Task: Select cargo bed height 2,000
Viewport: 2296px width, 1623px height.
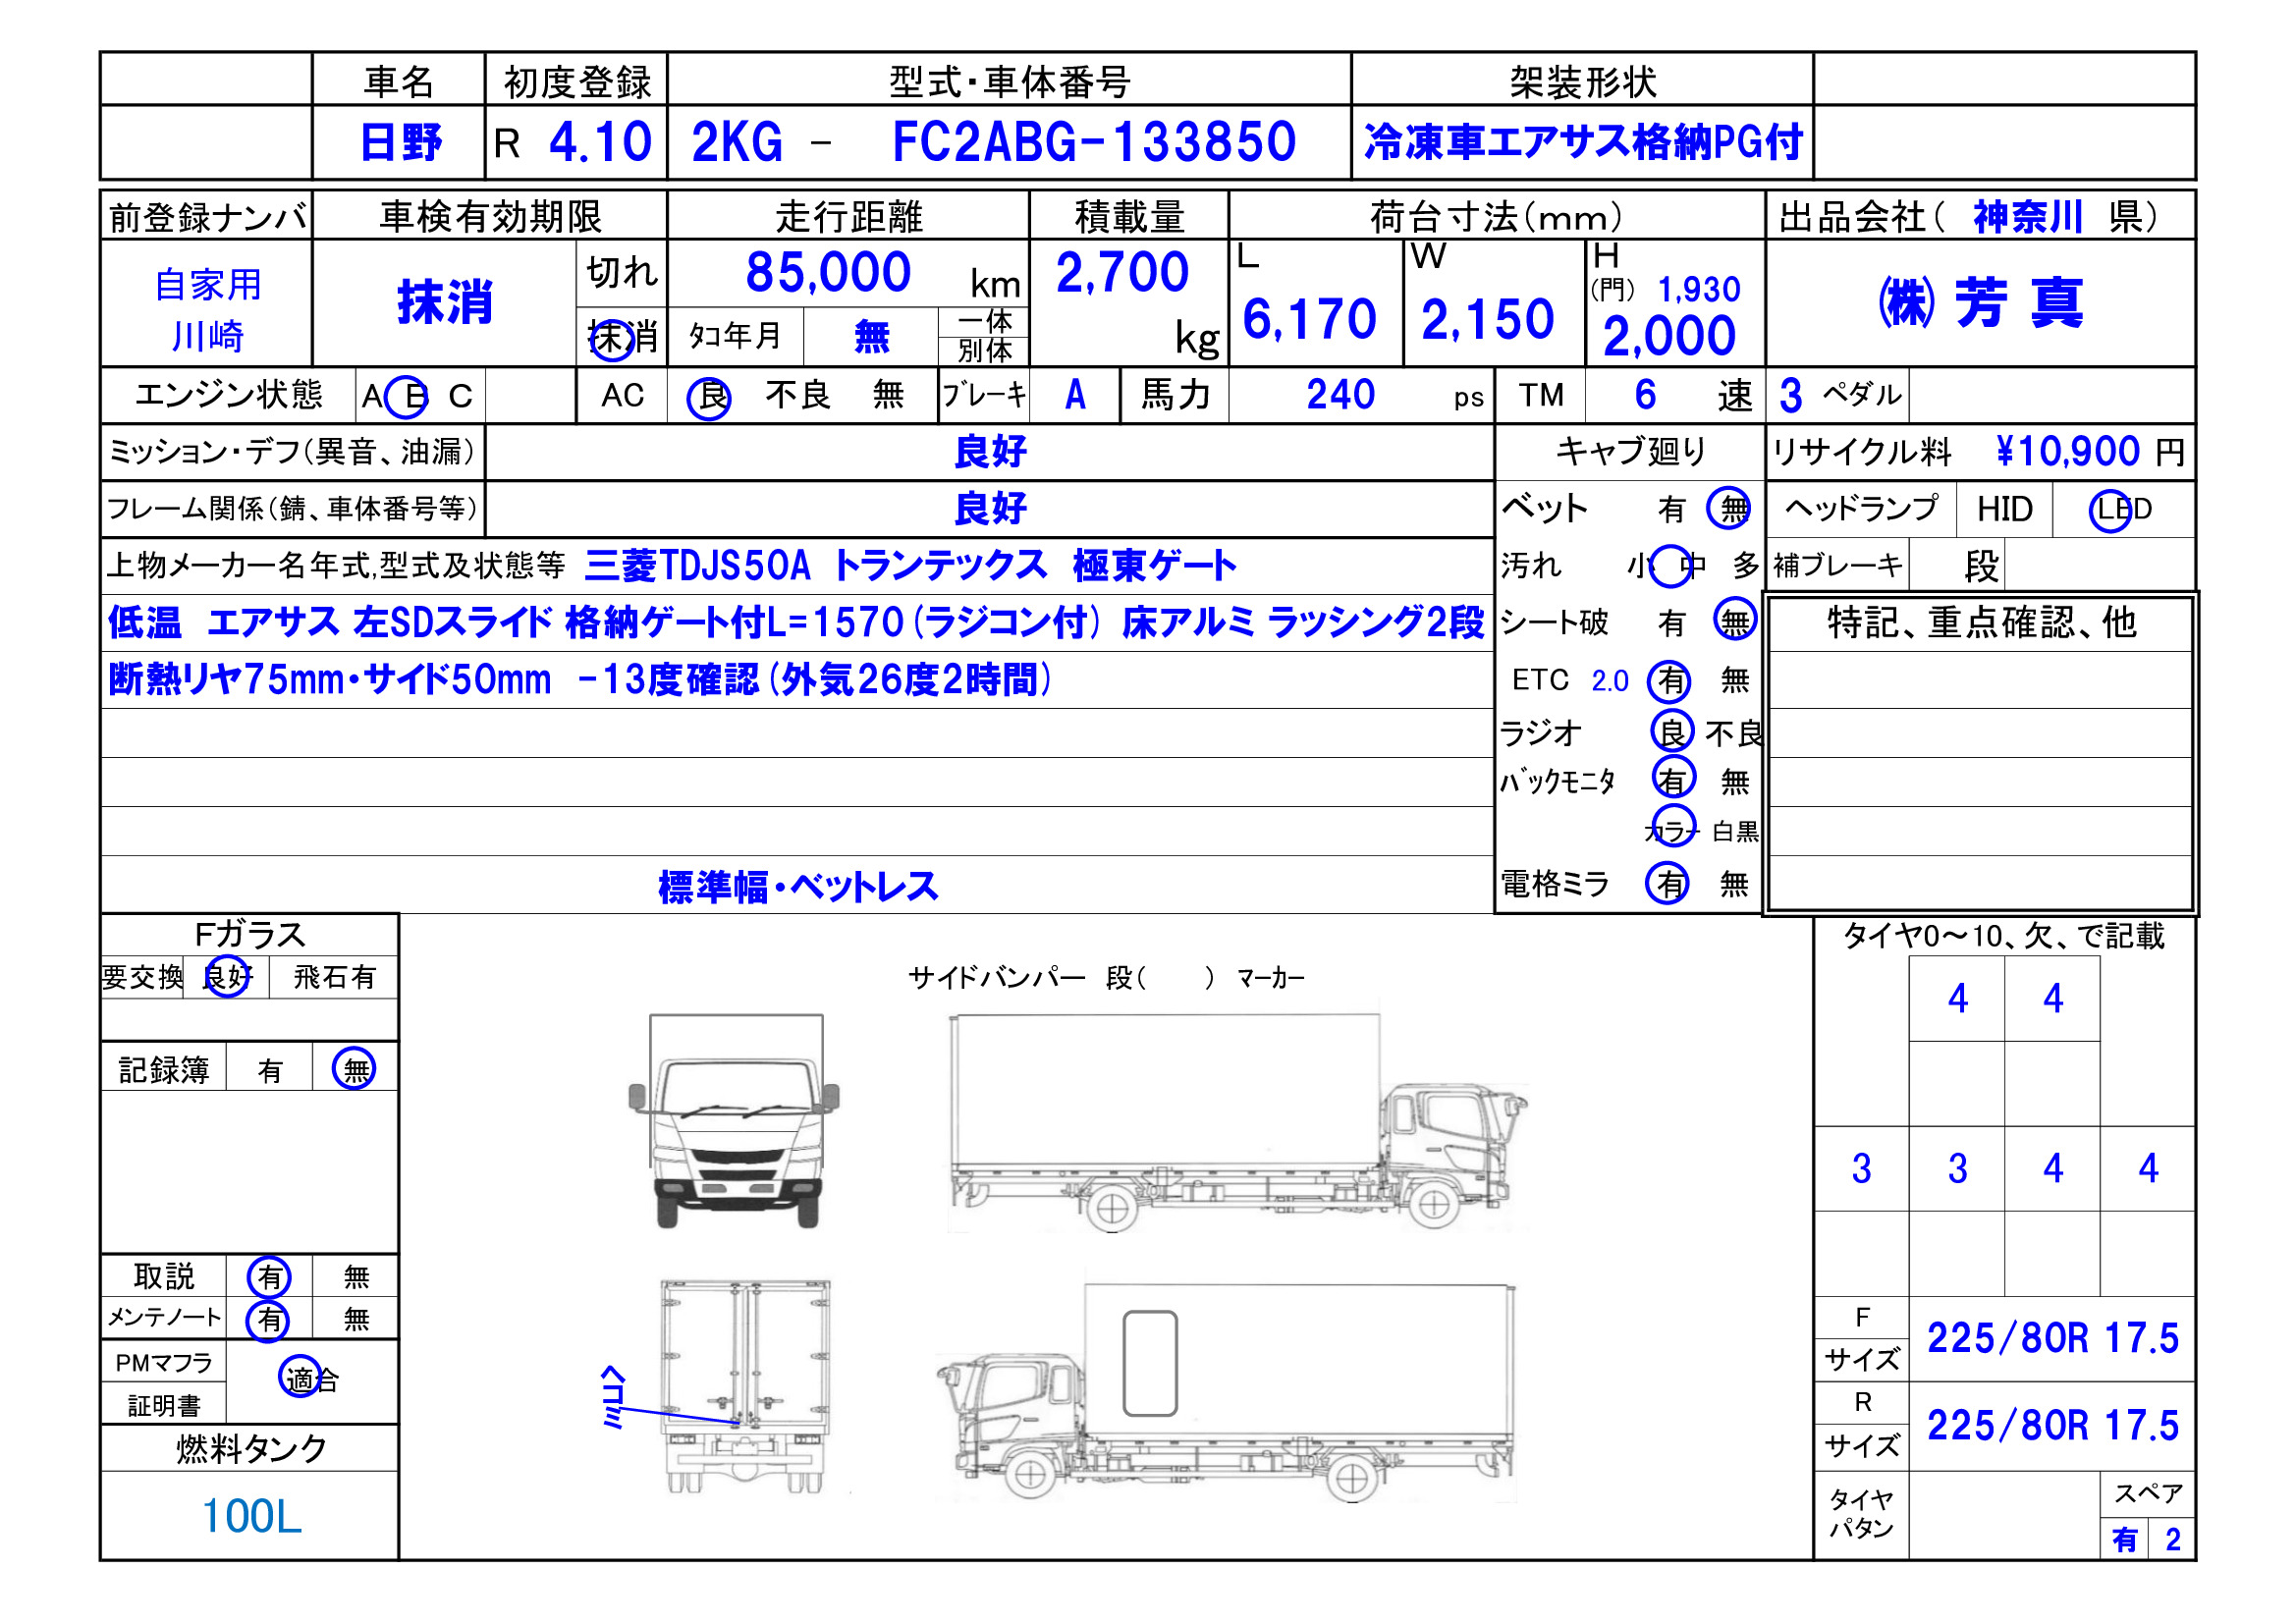Action: 1669,336
